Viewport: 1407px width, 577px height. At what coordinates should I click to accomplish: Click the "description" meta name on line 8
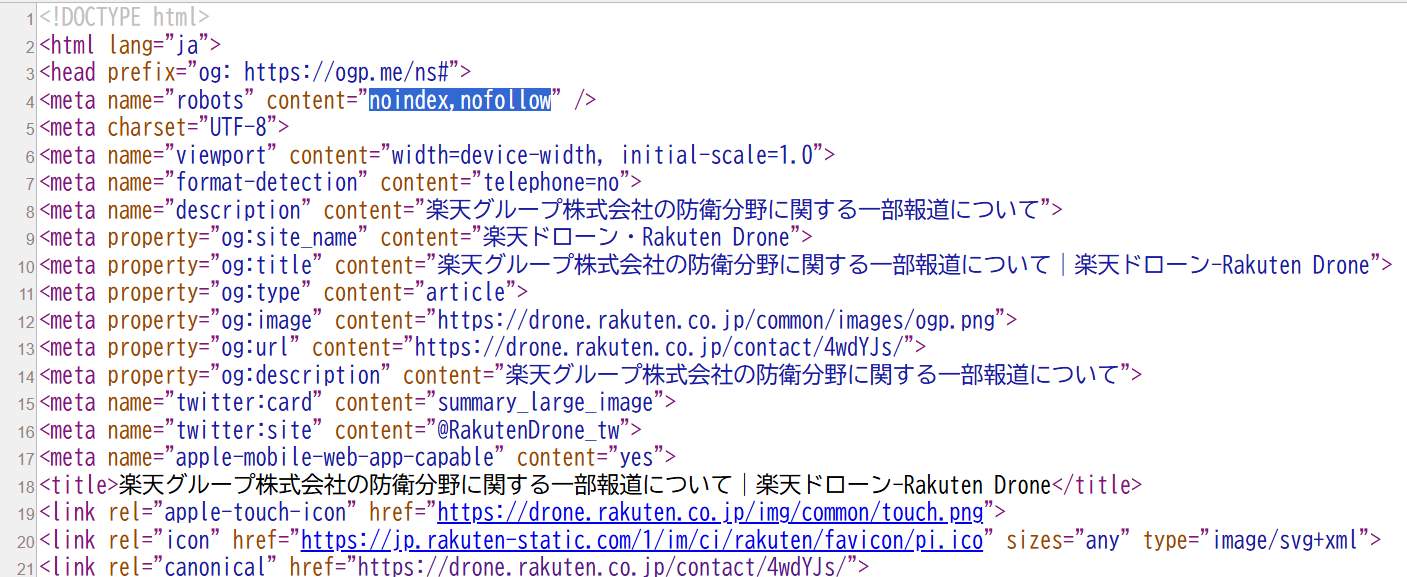tap(237, 210)
